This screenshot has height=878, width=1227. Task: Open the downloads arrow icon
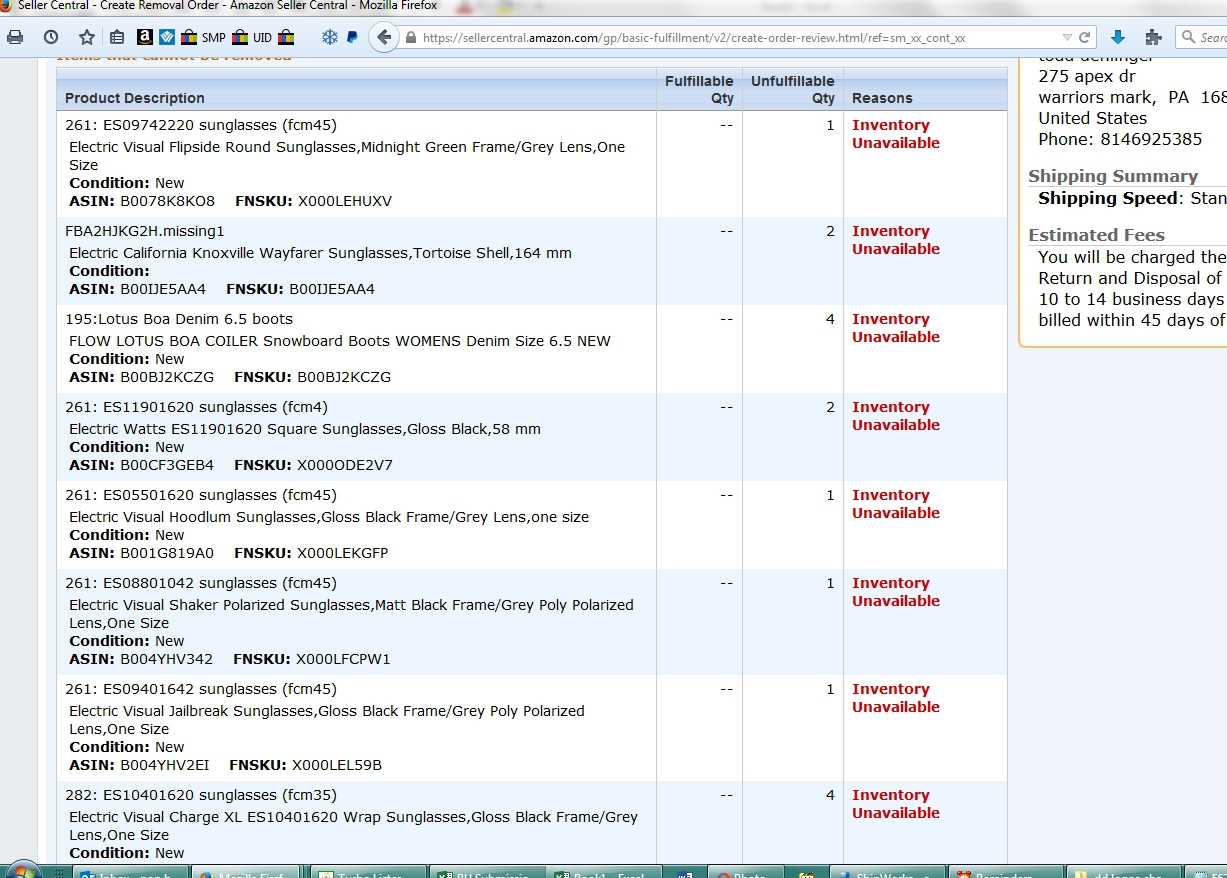tap(1118, 38)
